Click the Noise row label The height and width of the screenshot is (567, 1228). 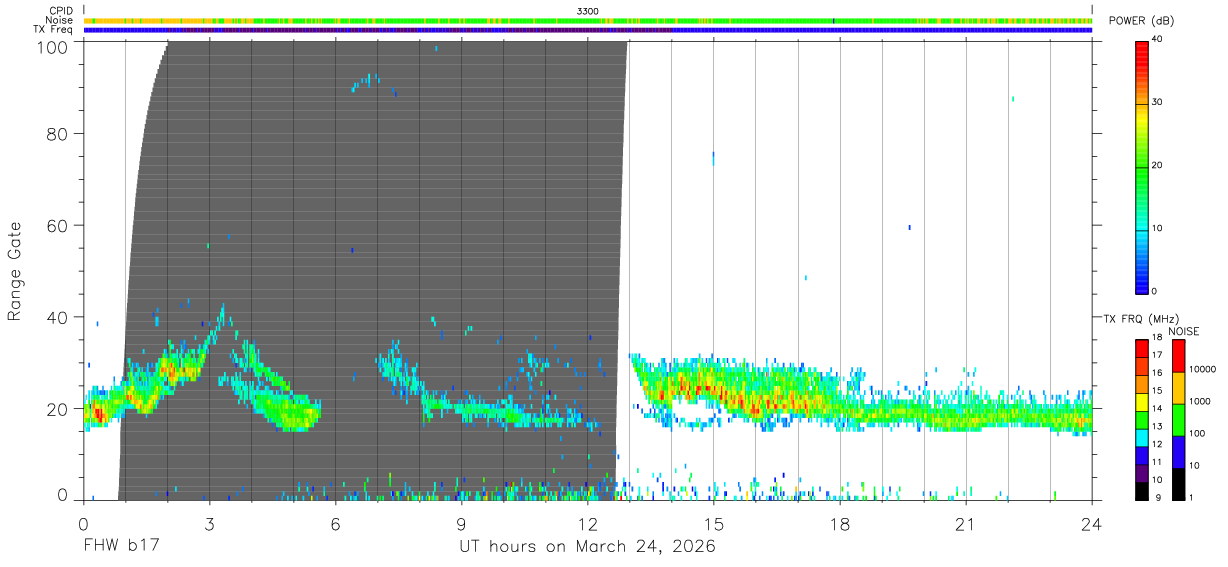[60, 20]
